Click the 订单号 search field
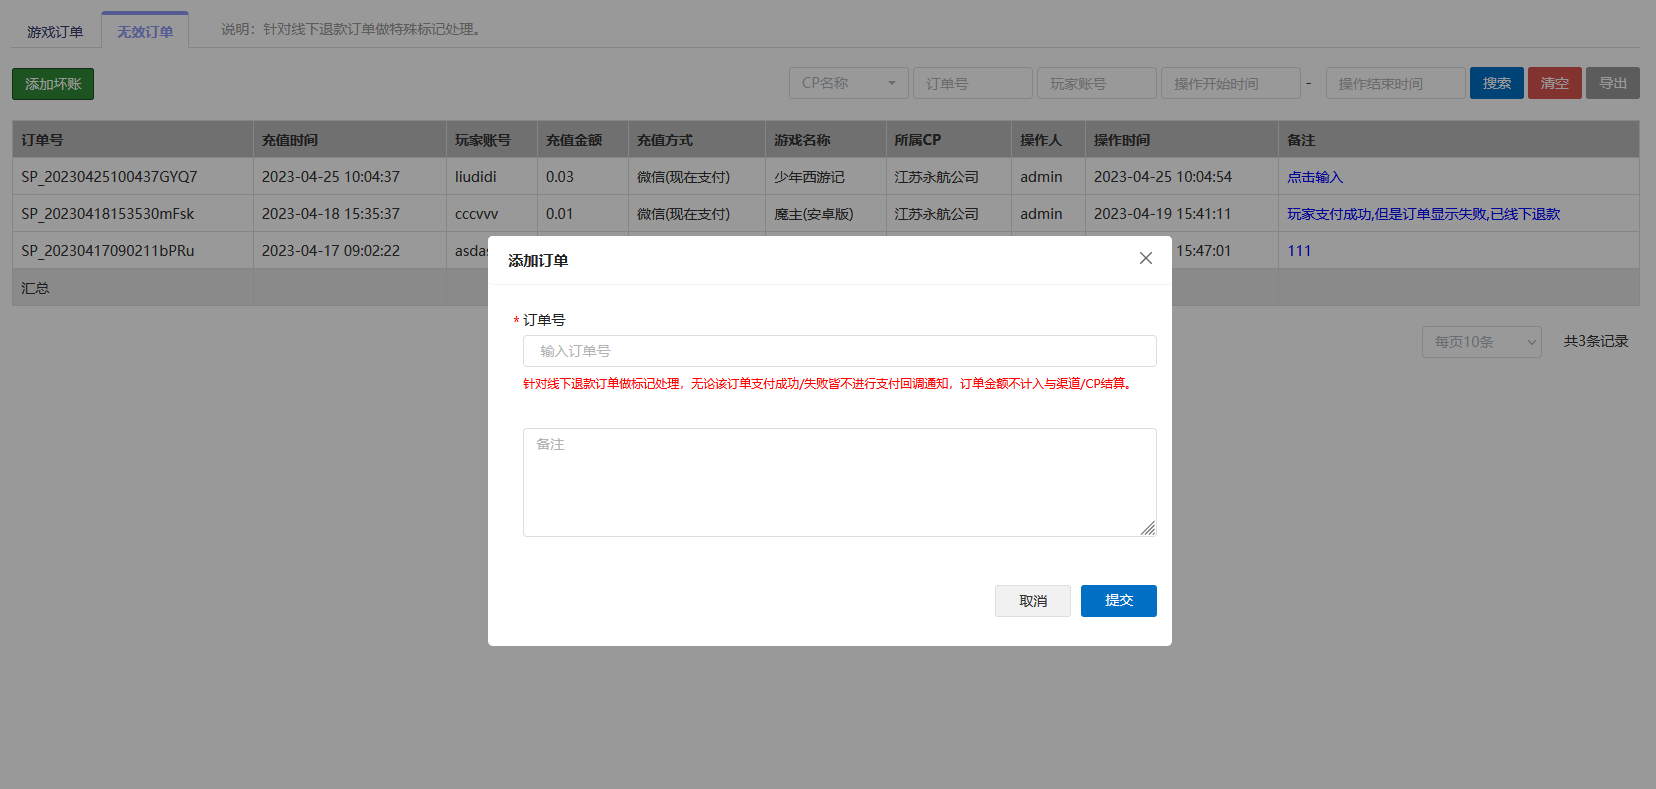 click(x=973, y=83)
